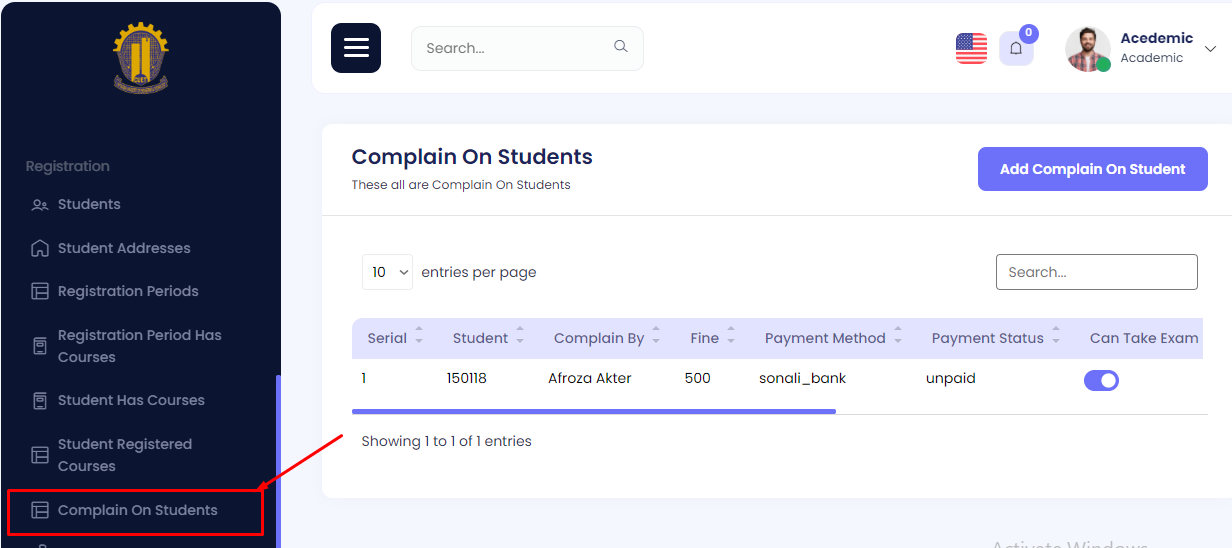Open Student Has Courses menu item

131,400
